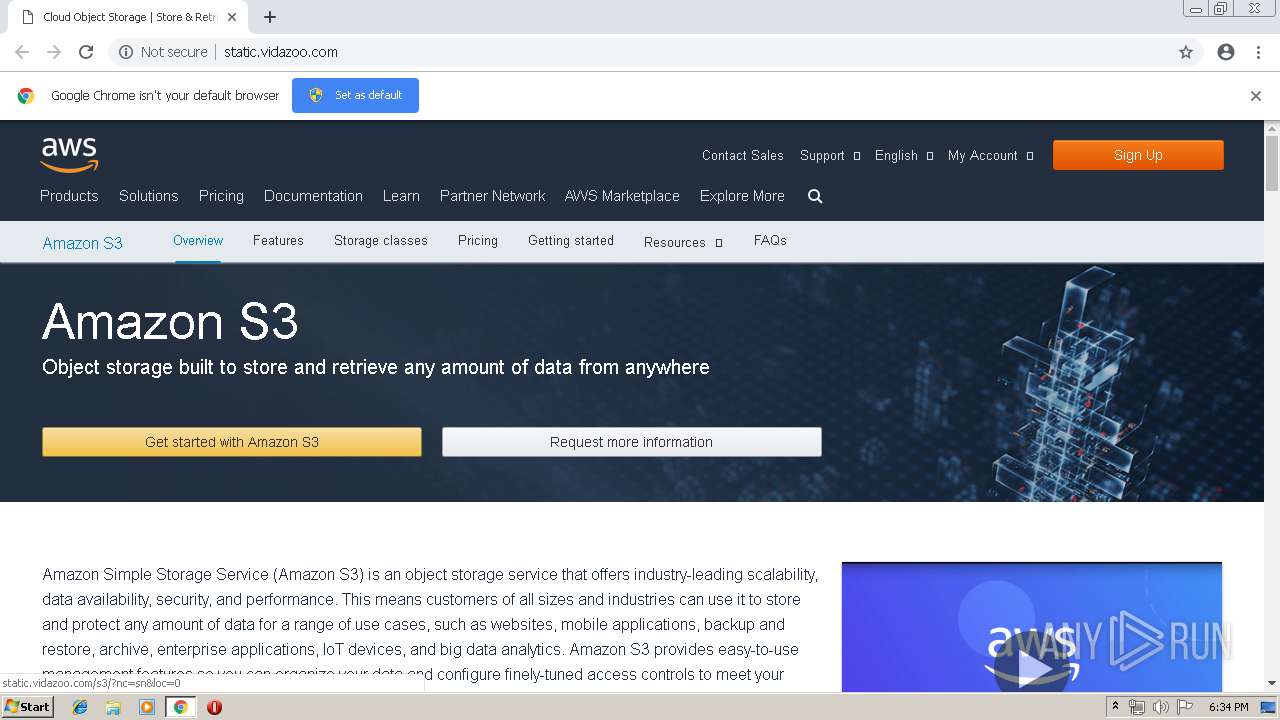Dismiss the default browser infobar
Screen dimensions: 1280x720
(1256, 96)
